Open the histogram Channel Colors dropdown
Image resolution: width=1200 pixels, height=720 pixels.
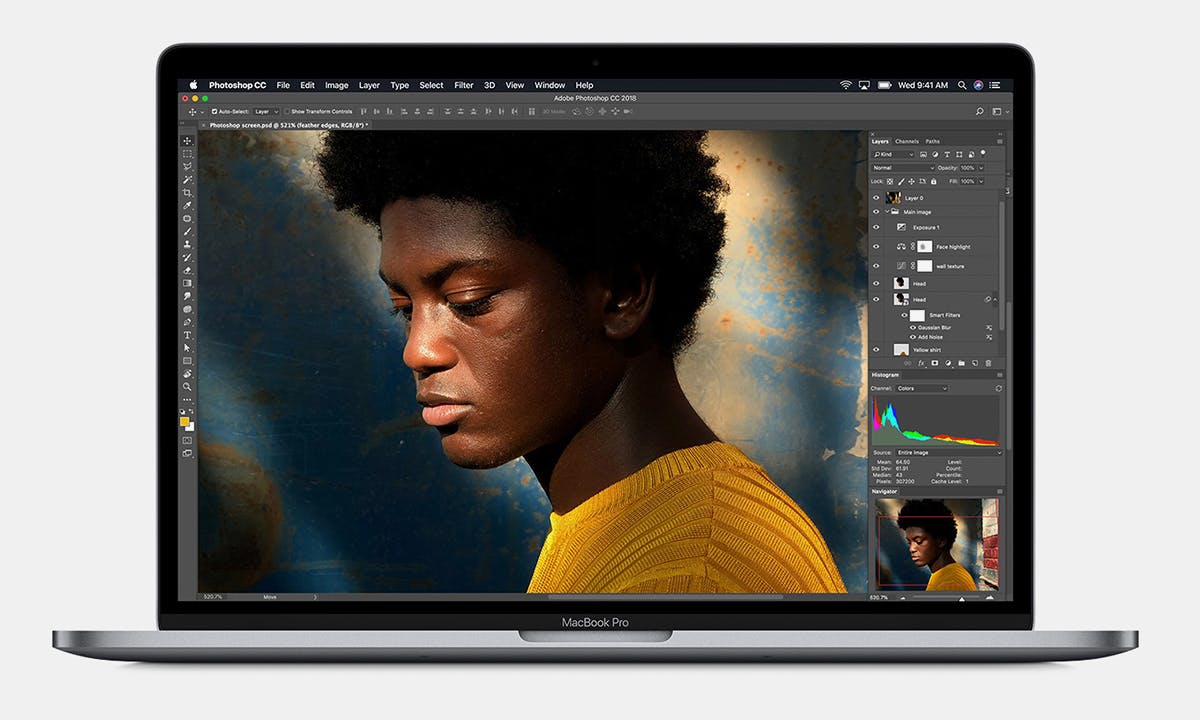pos(921,388)
